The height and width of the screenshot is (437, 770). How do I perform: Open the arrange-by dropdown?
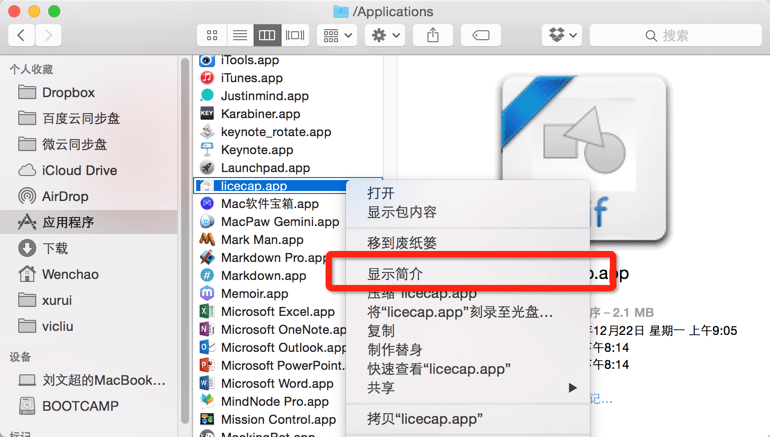point(337,35)
